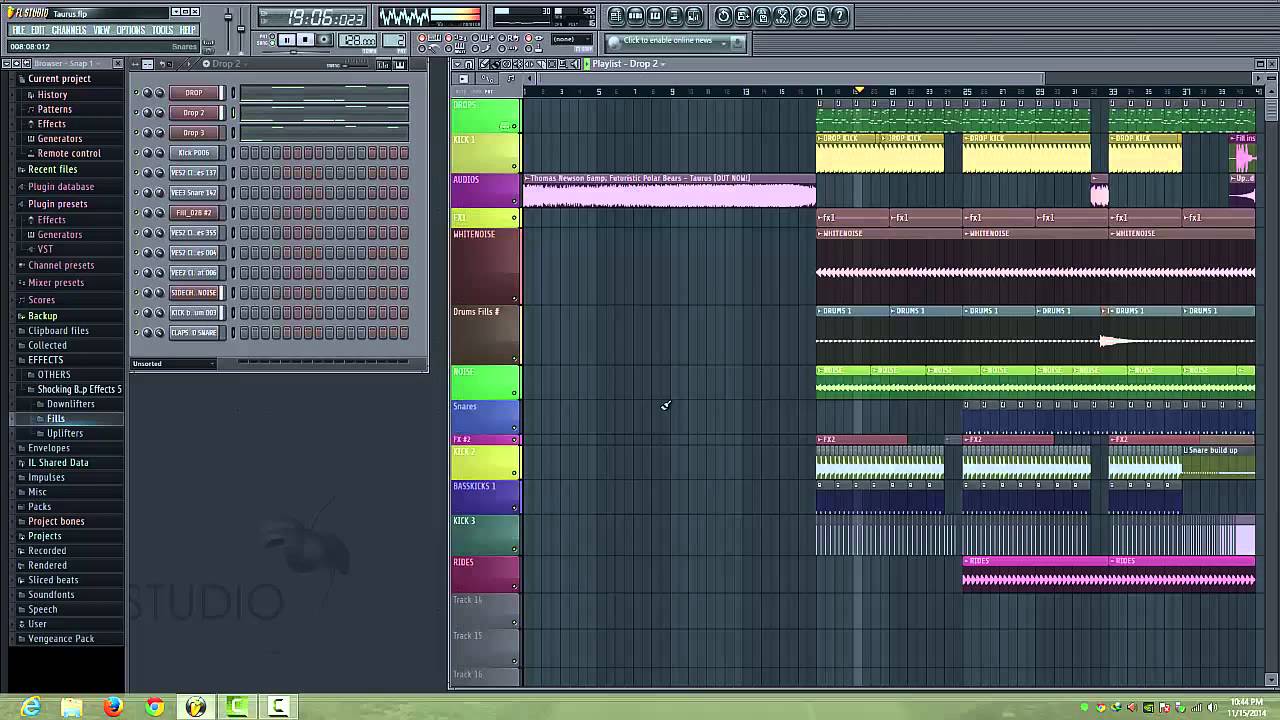This screenshot has height=720, width=1280.
Task: Mute the KICK 1 playlist track
Action: pyautogui.click(x=514, y=166)
